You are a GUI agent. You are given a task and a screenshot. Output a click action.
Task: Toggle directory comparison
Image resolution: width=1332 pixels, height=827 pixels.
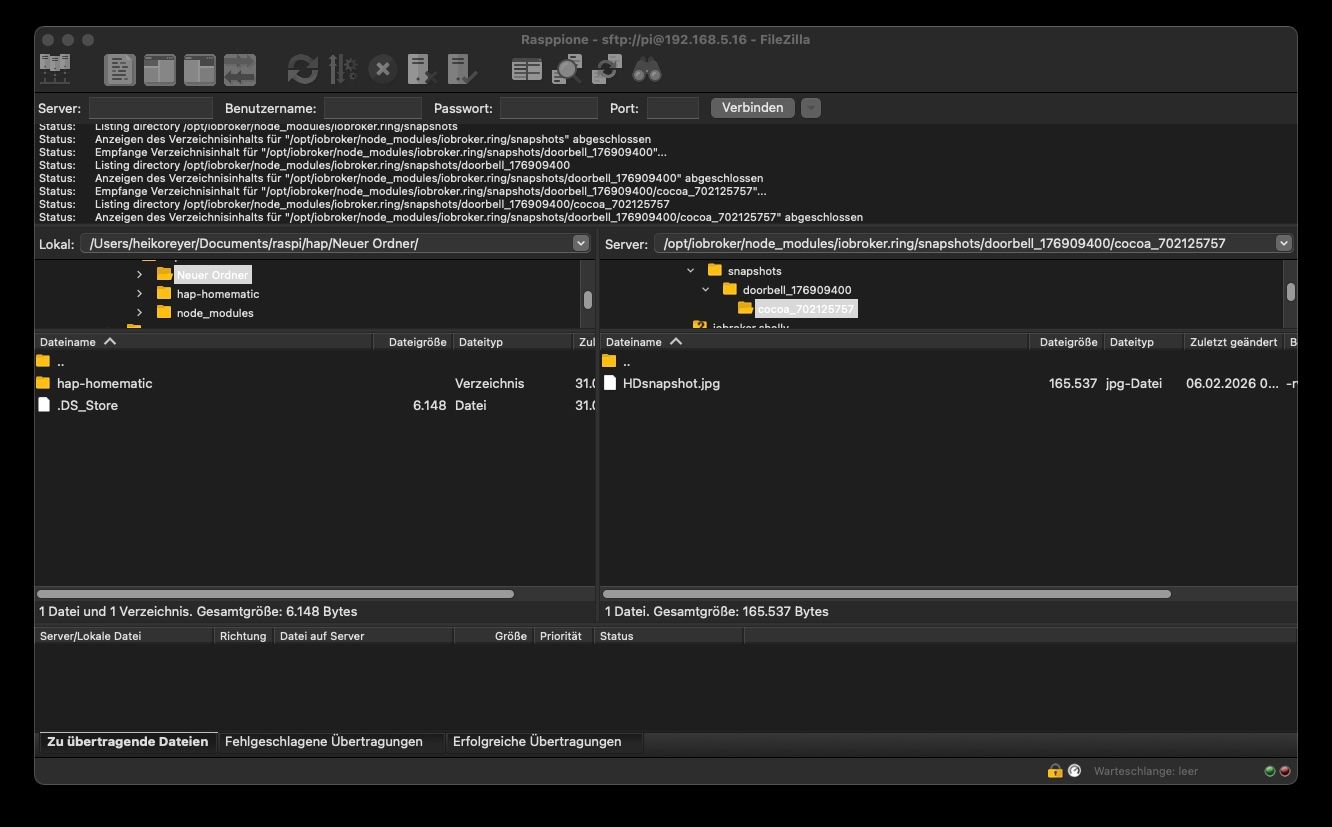tap(567, 69)
